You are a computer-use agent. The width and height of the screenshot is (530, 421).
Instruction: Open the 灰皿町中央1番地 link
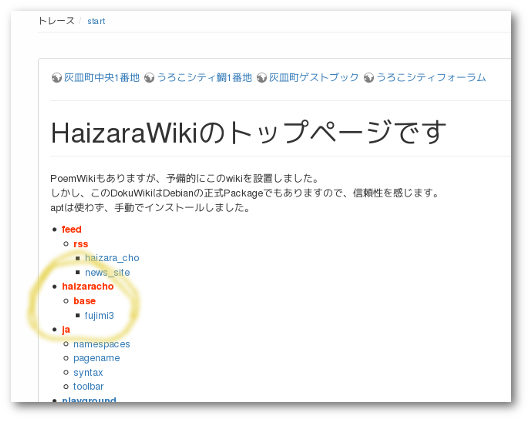tap(102, 78)
